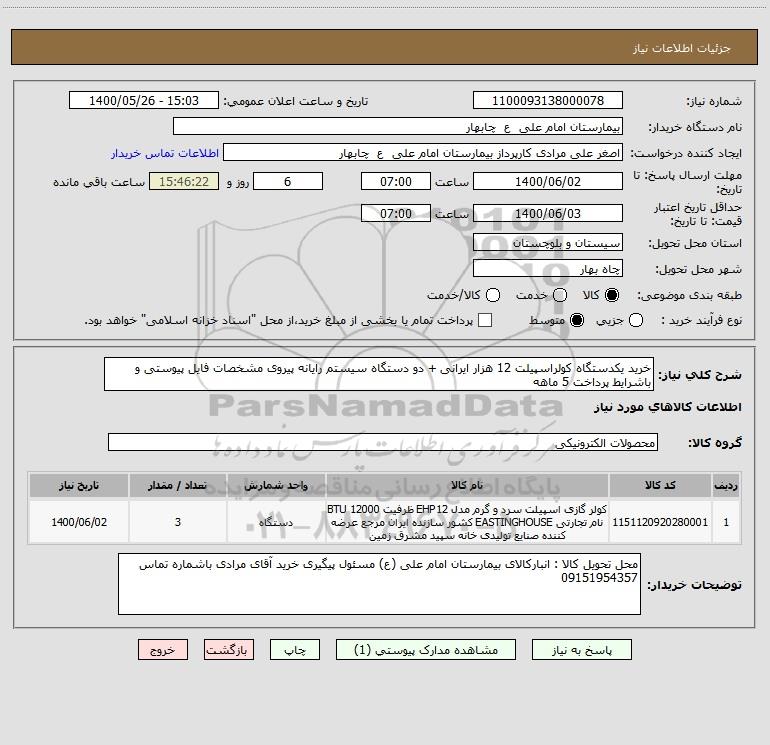This screenshot has height=745, width=770.
Task: Click the اطلاعات کالاهای مورد نیاز heading
Action: pos(668,407)
